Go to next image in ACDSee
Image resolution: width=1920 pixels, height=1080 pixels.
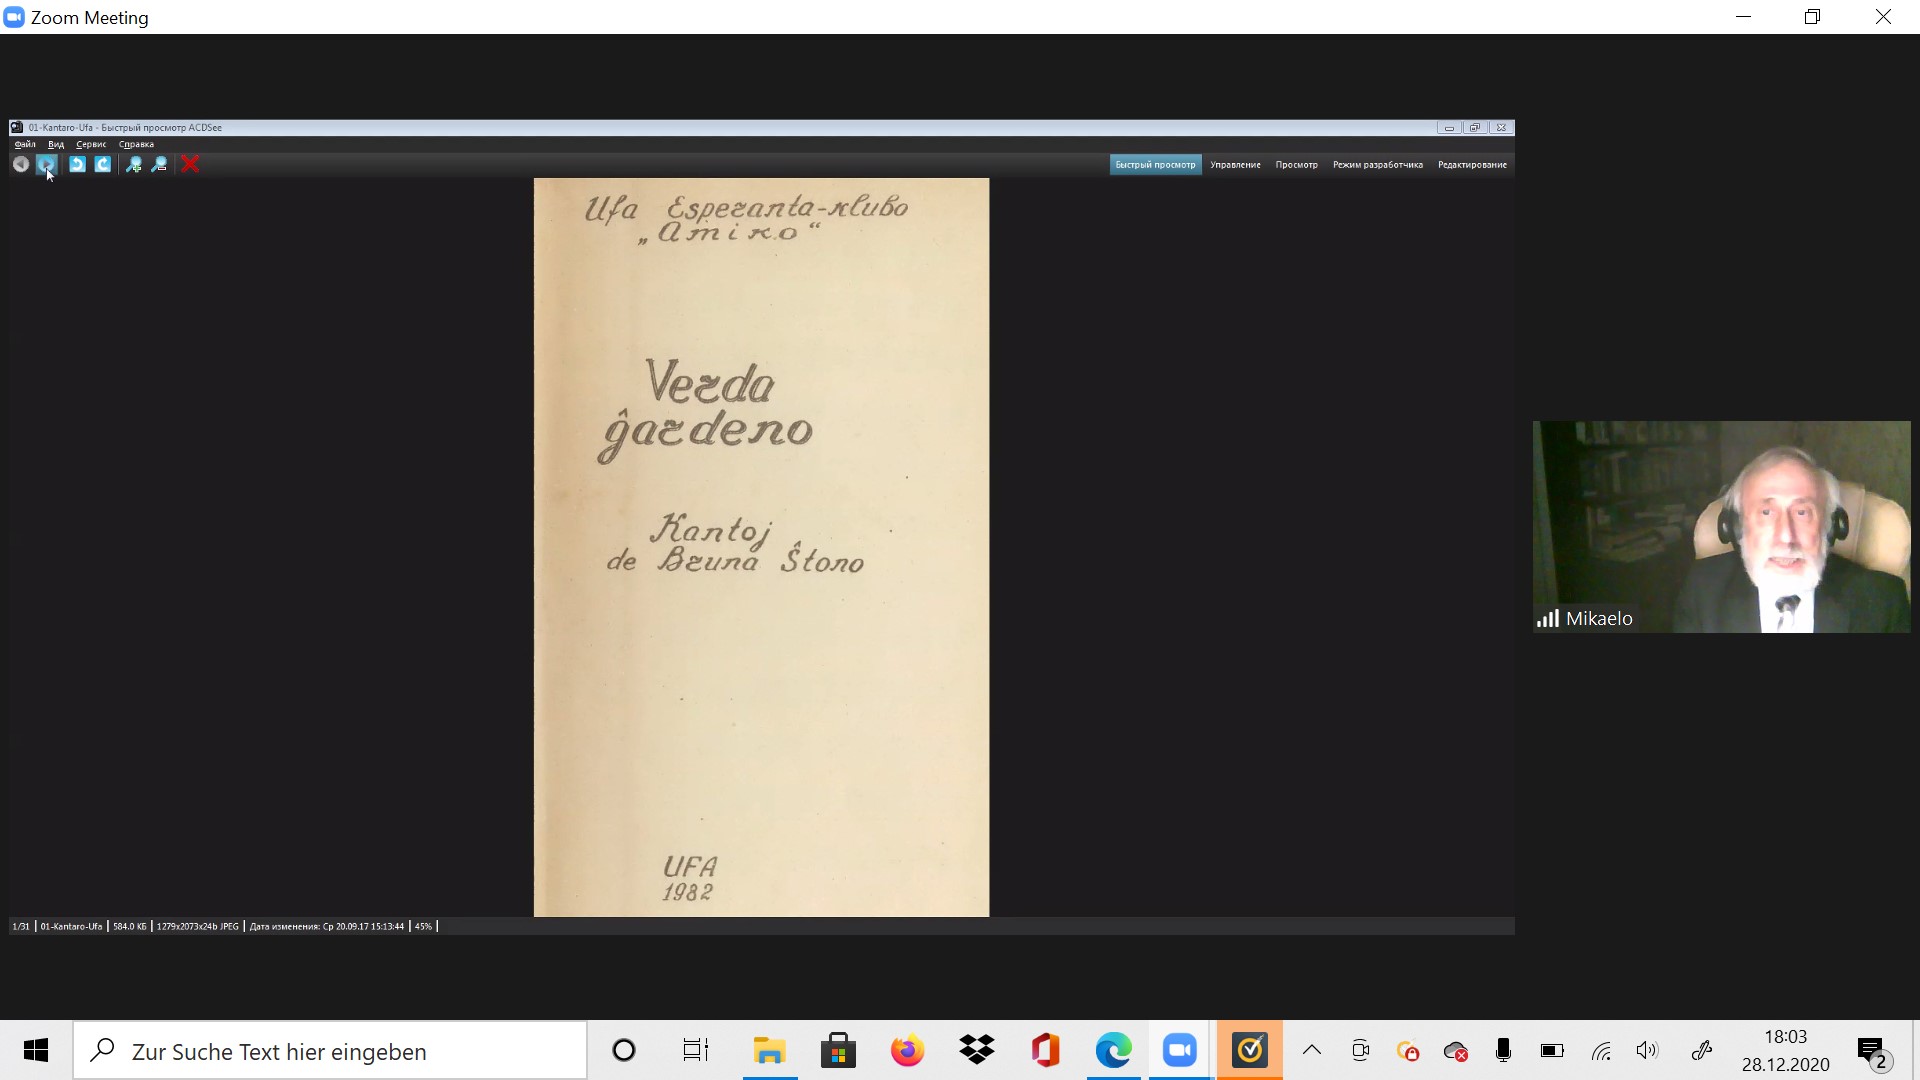(x=46, y=164)
